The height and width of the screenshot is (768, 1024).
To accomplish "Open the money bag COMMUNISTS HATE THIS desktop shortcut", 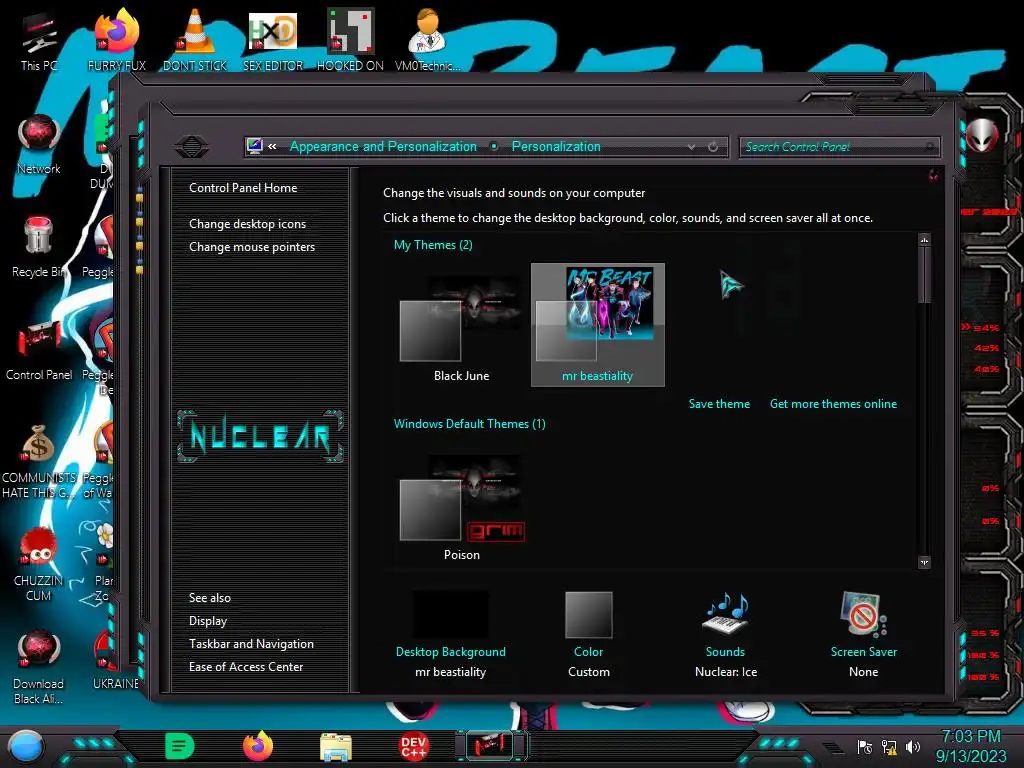I will (x=39, y=461).
